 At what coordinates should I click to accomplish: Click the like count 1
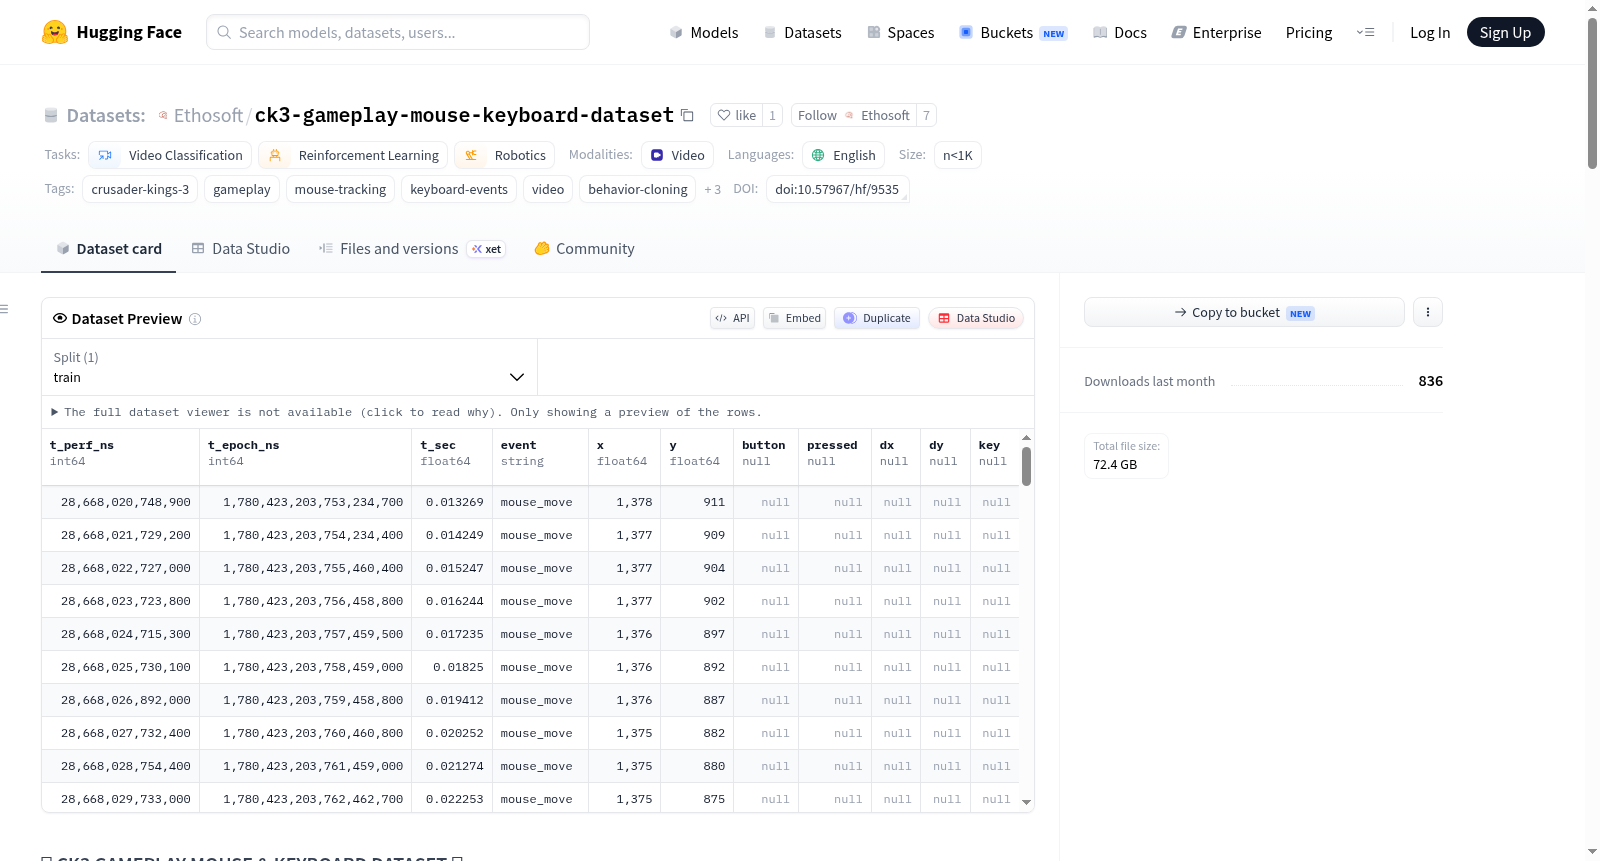tap(772, 115)
